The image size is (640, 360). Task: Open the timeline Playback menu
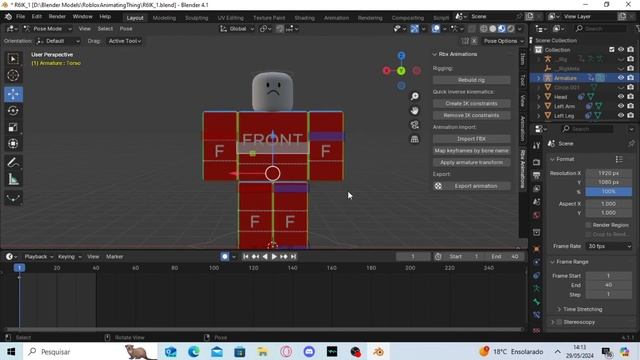pos(38,257)
